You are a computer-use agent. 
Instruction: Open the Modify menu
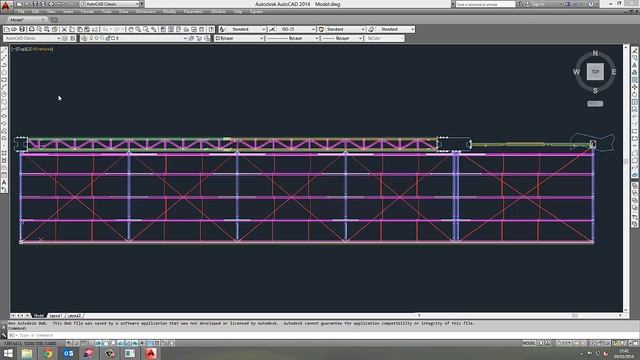coord(169,12)
